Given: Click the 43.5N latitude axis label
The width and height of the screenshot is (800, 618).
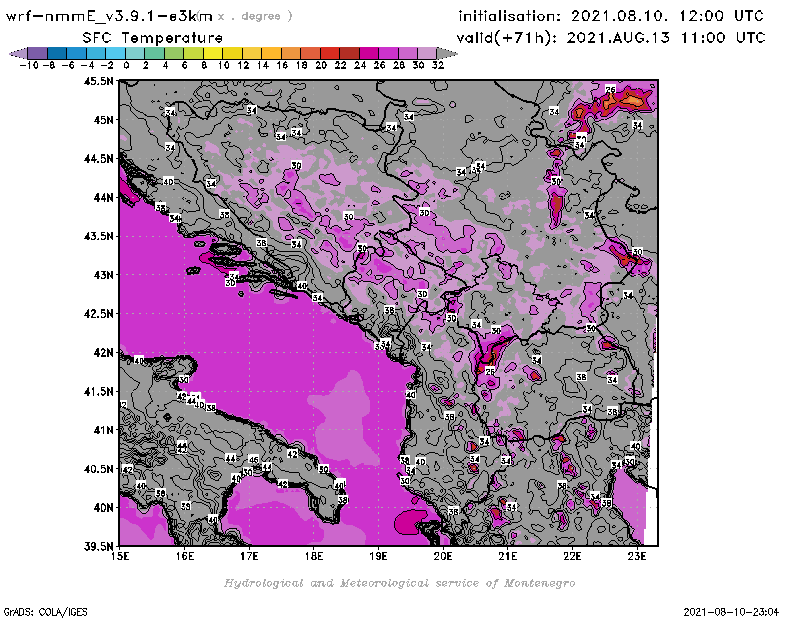Looking at the screenshot, I should [99, 236].
